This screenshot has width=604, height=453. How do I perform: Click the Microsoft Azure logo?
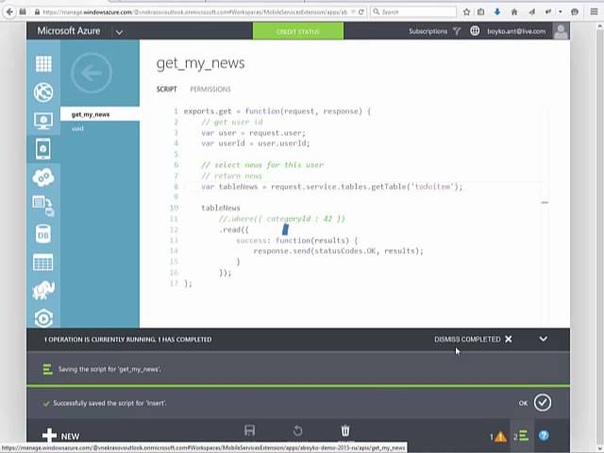click(69, 31)
